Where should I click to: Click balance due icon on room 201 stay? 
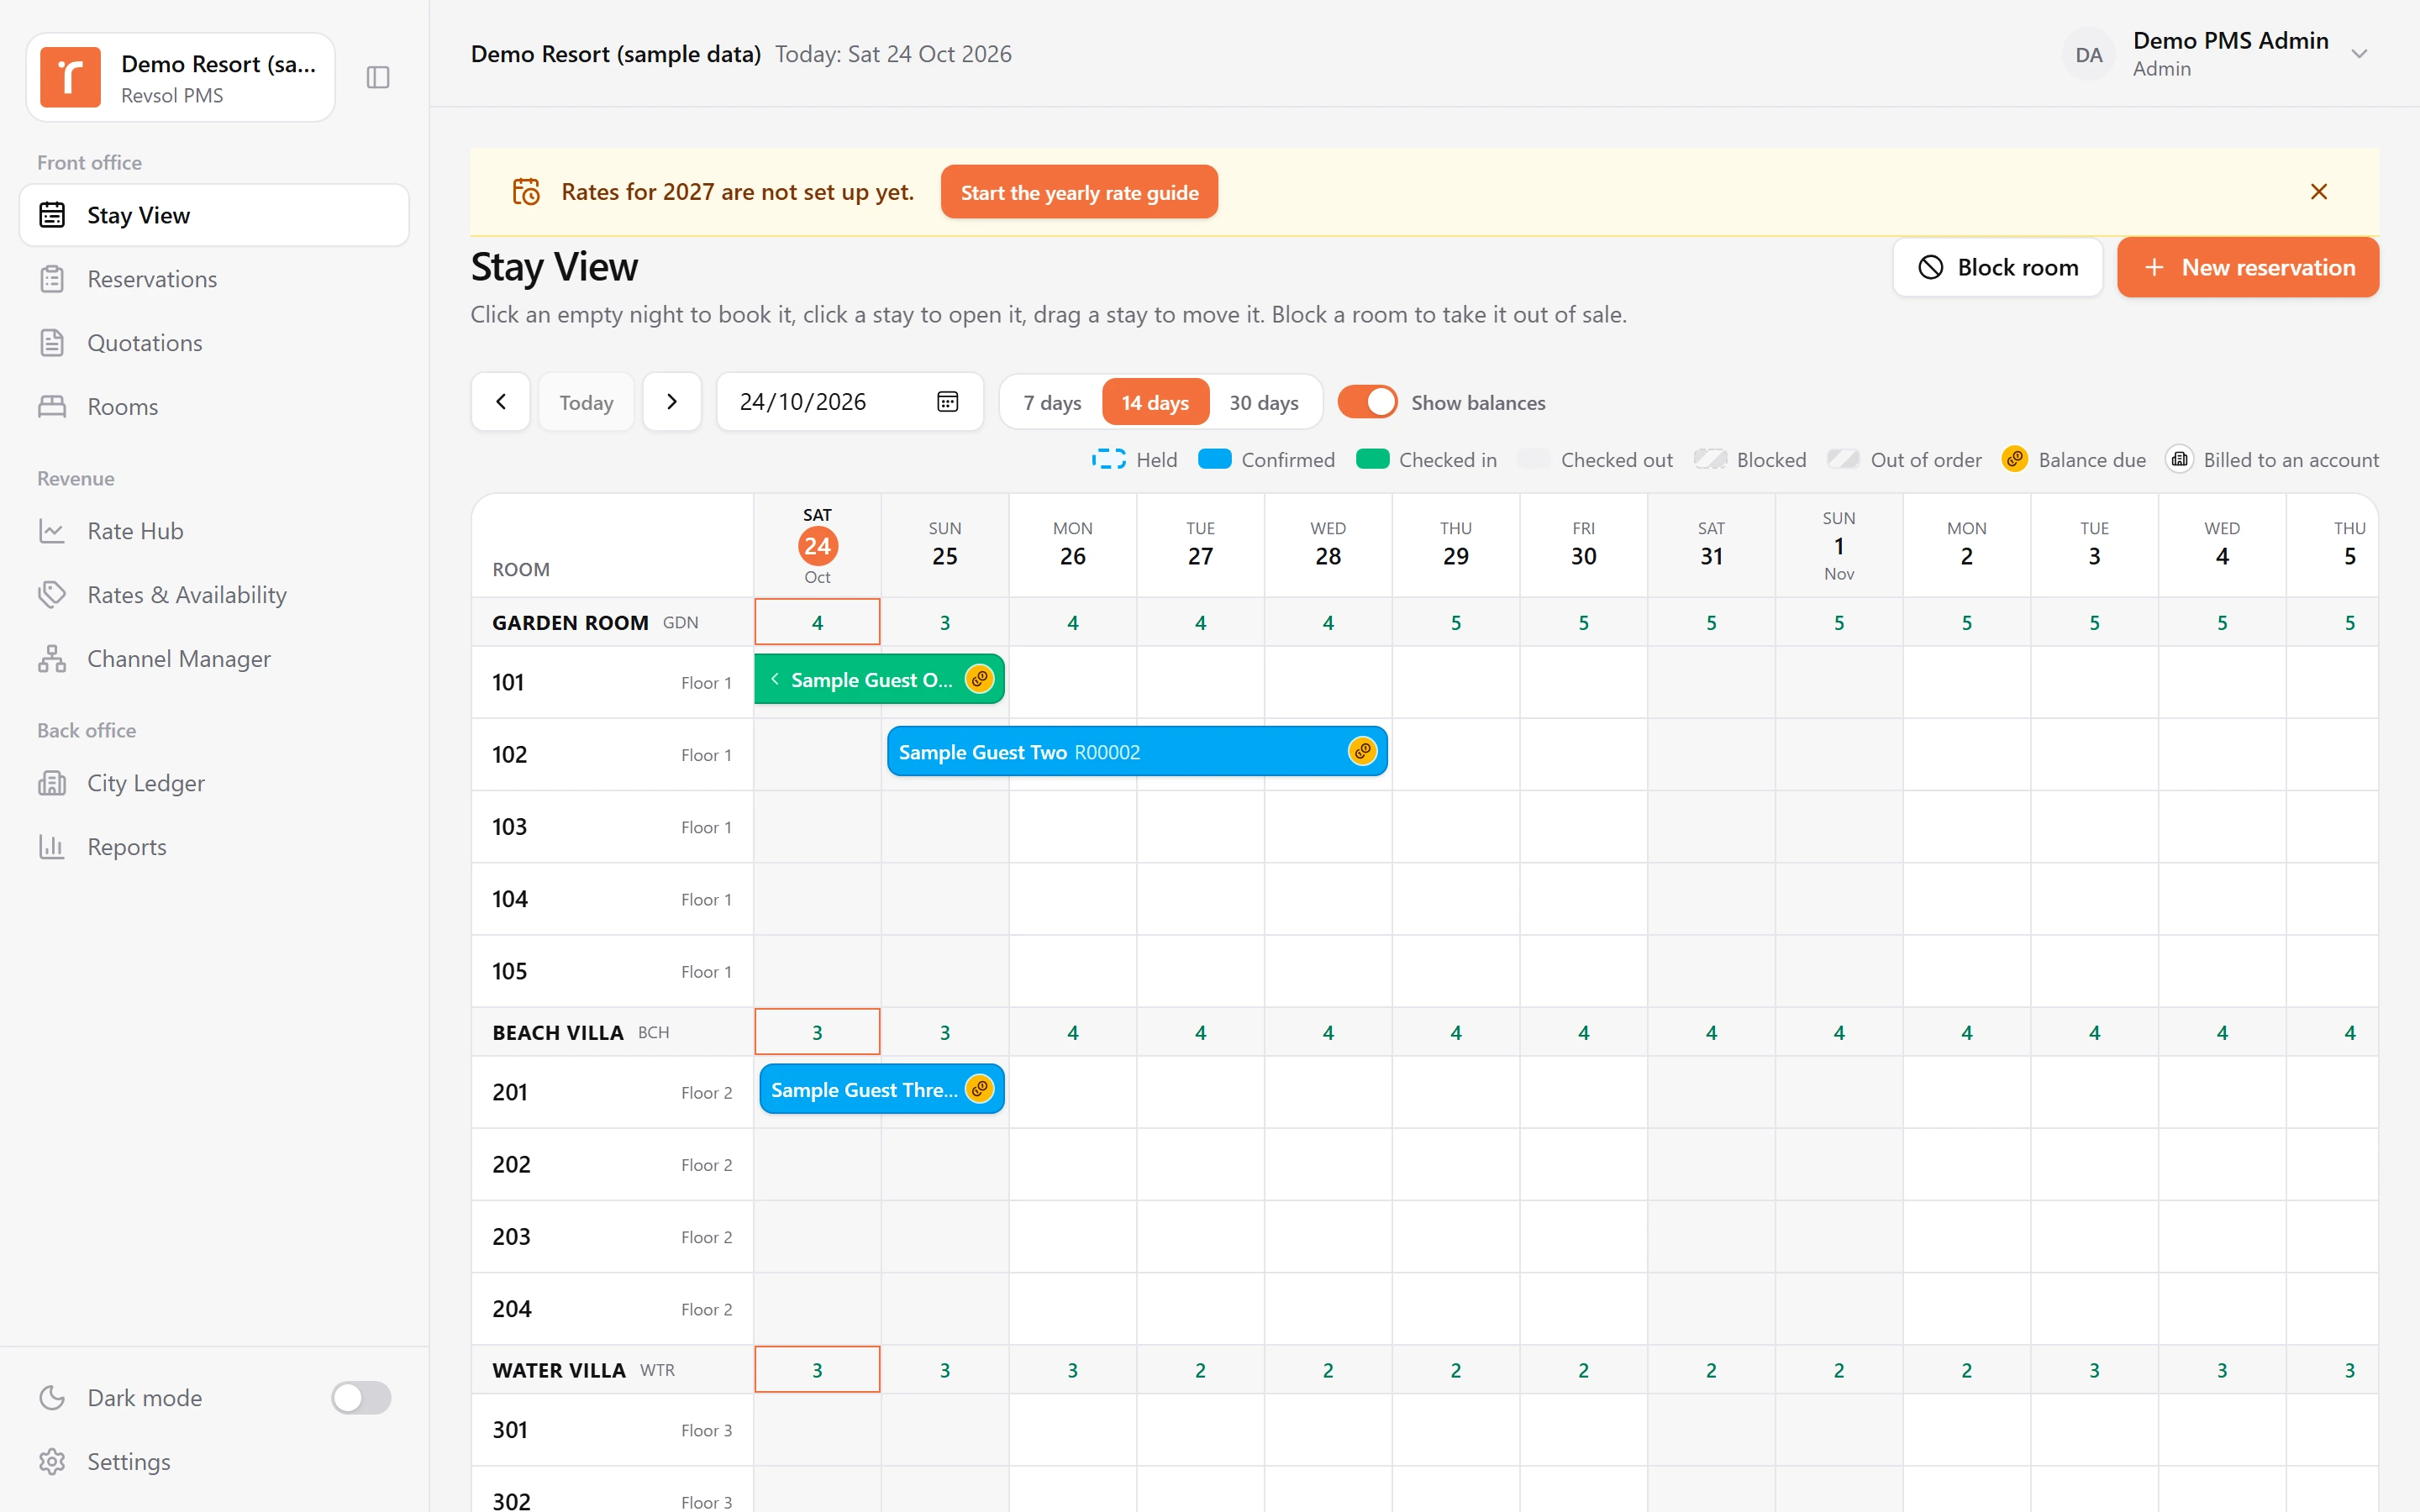tap(979, 1089)
